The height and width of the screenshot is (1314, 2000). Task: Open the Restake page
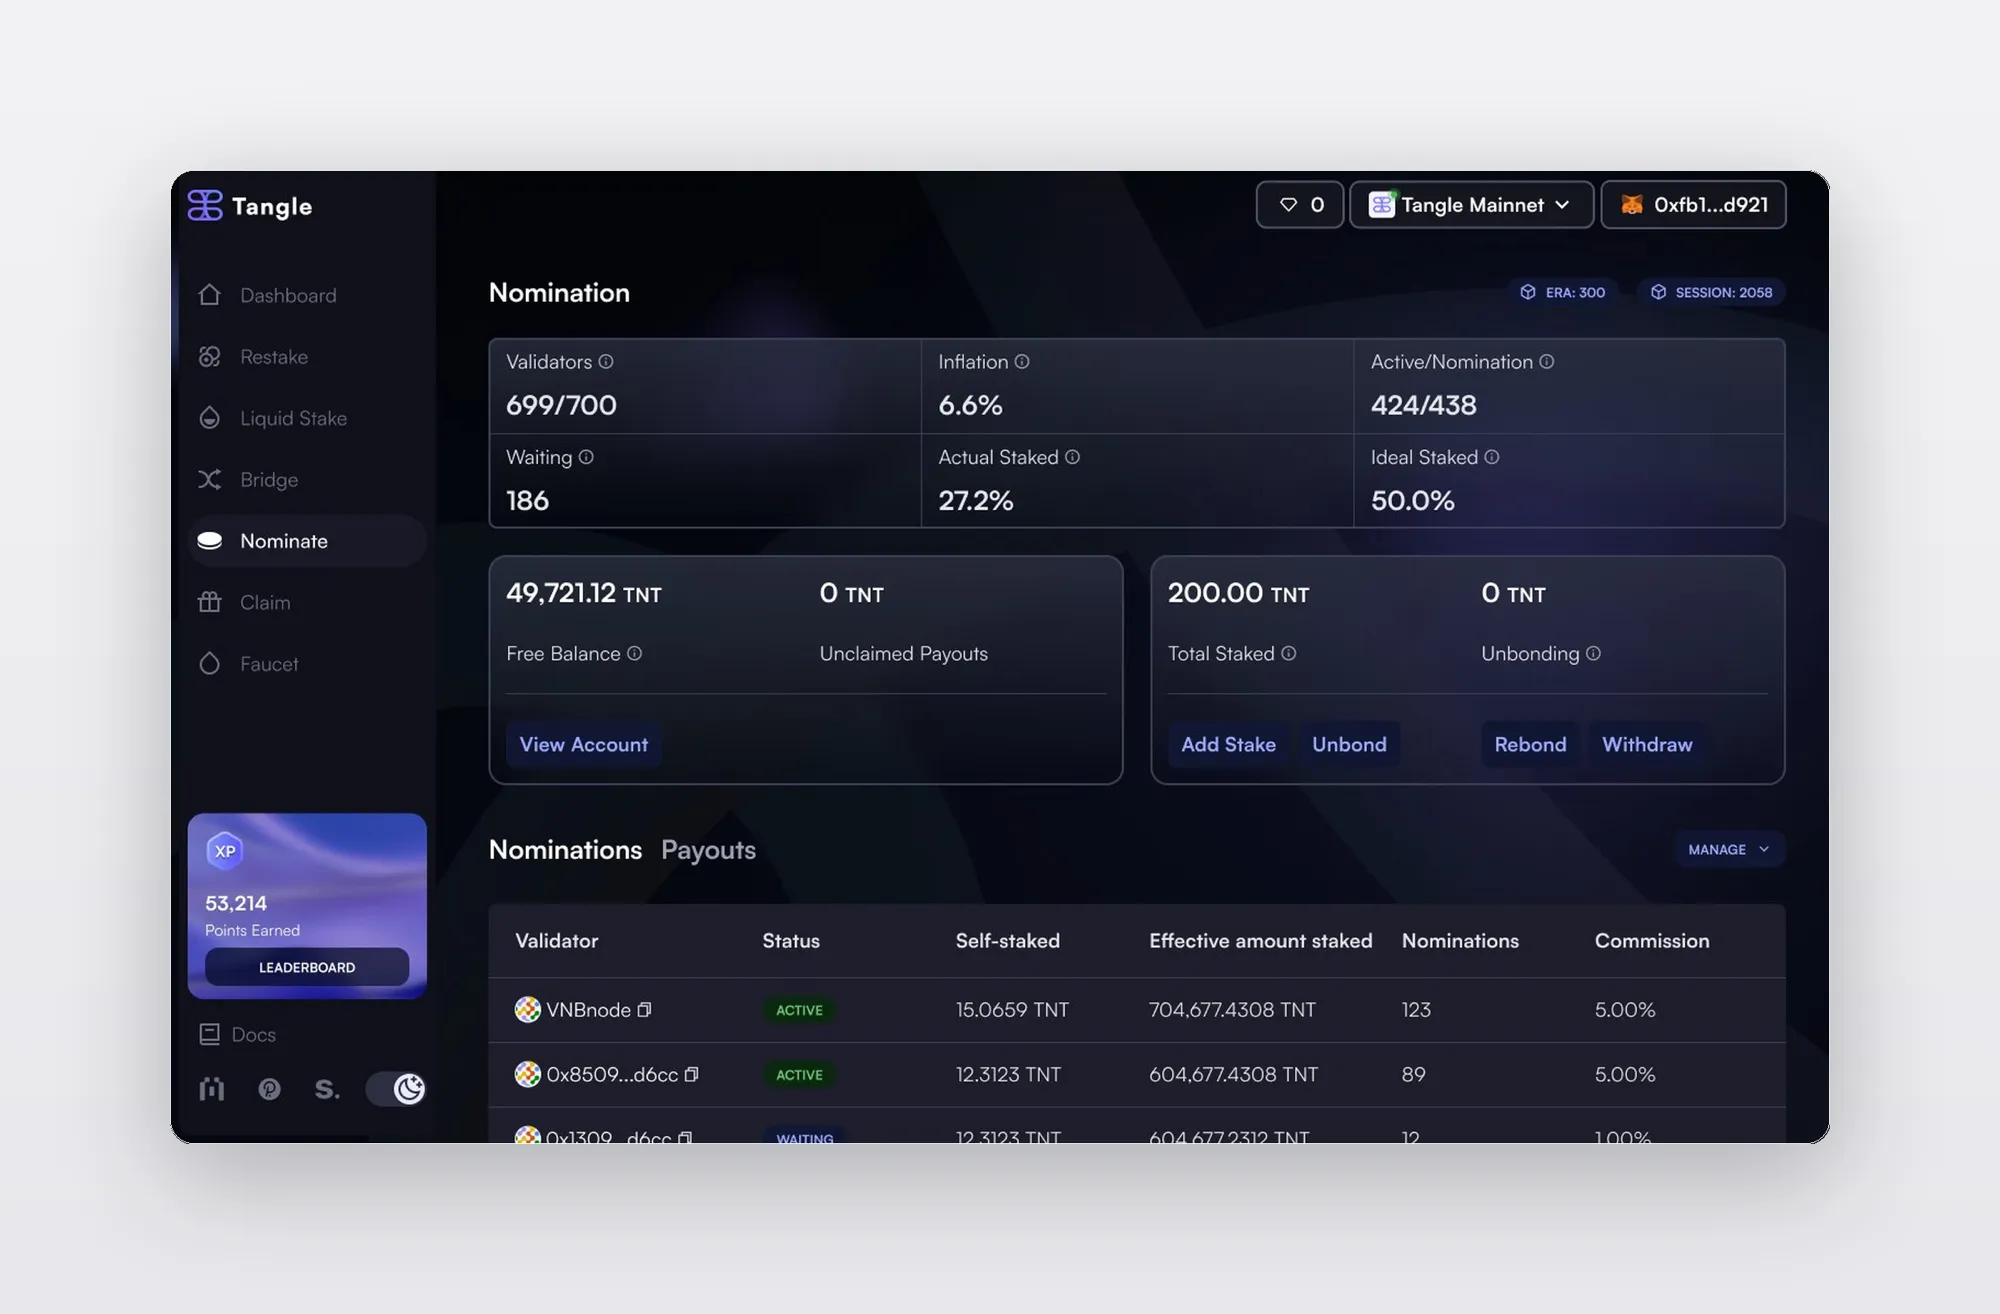point(307,357)
